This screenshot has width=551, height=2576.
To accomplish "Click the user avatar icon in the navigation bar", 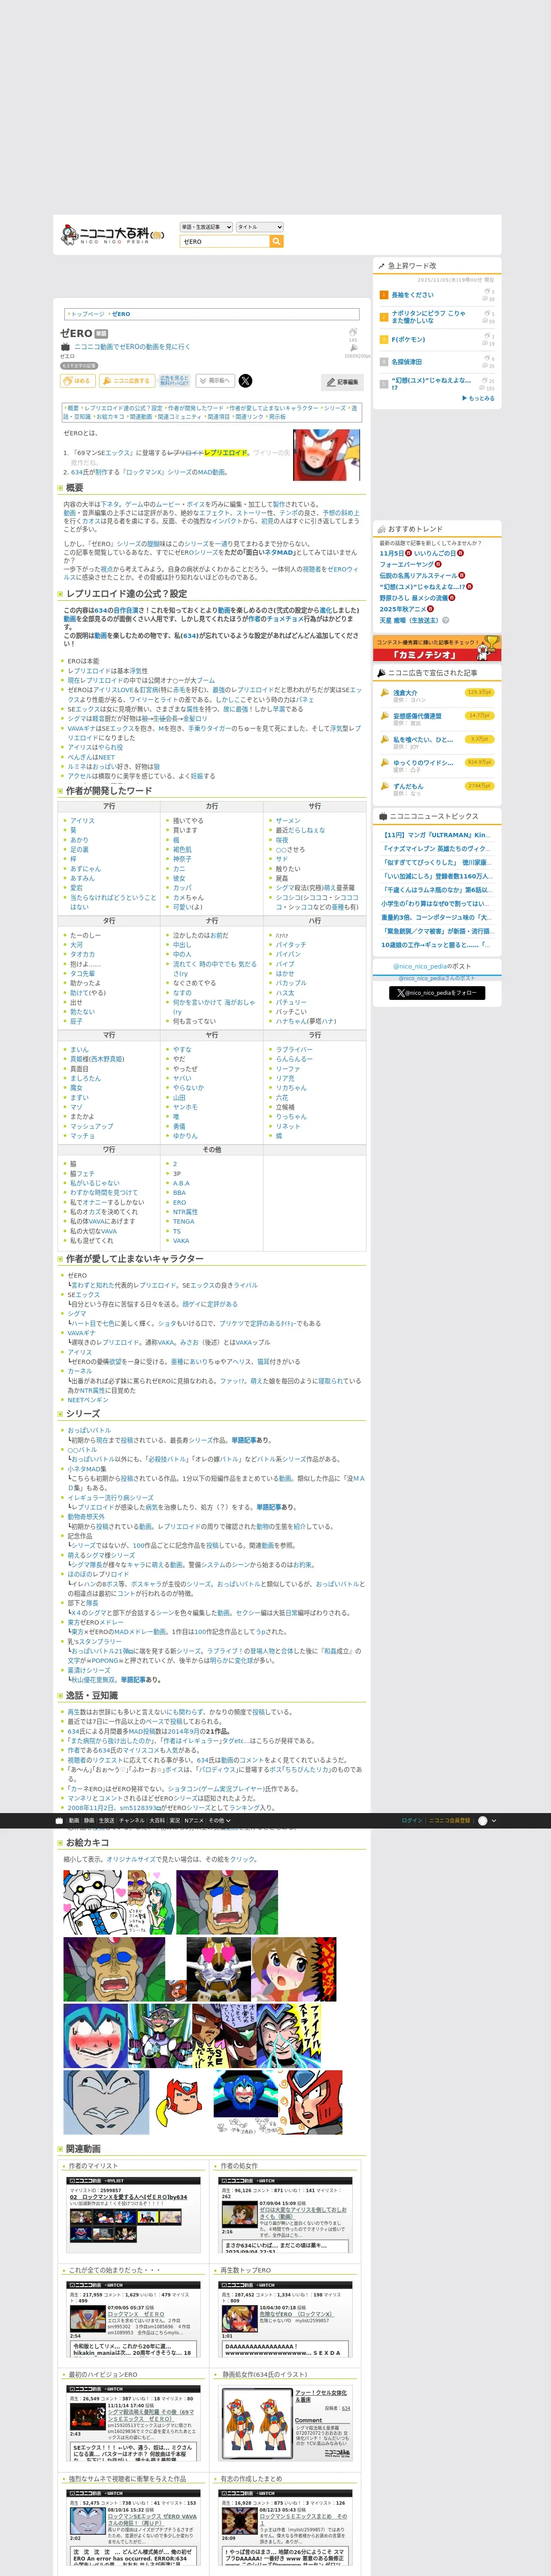I will [x=483, y=1821].
